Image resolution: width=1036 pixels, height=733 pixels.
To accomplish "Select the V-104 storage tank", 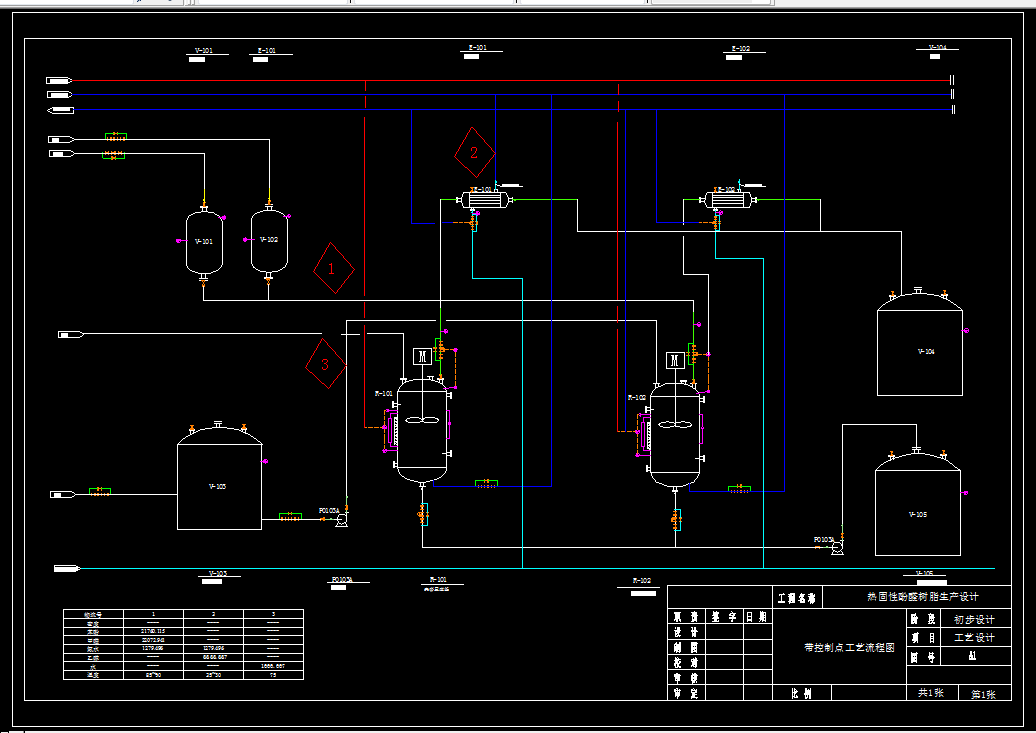I will click(x=919, y=344).
